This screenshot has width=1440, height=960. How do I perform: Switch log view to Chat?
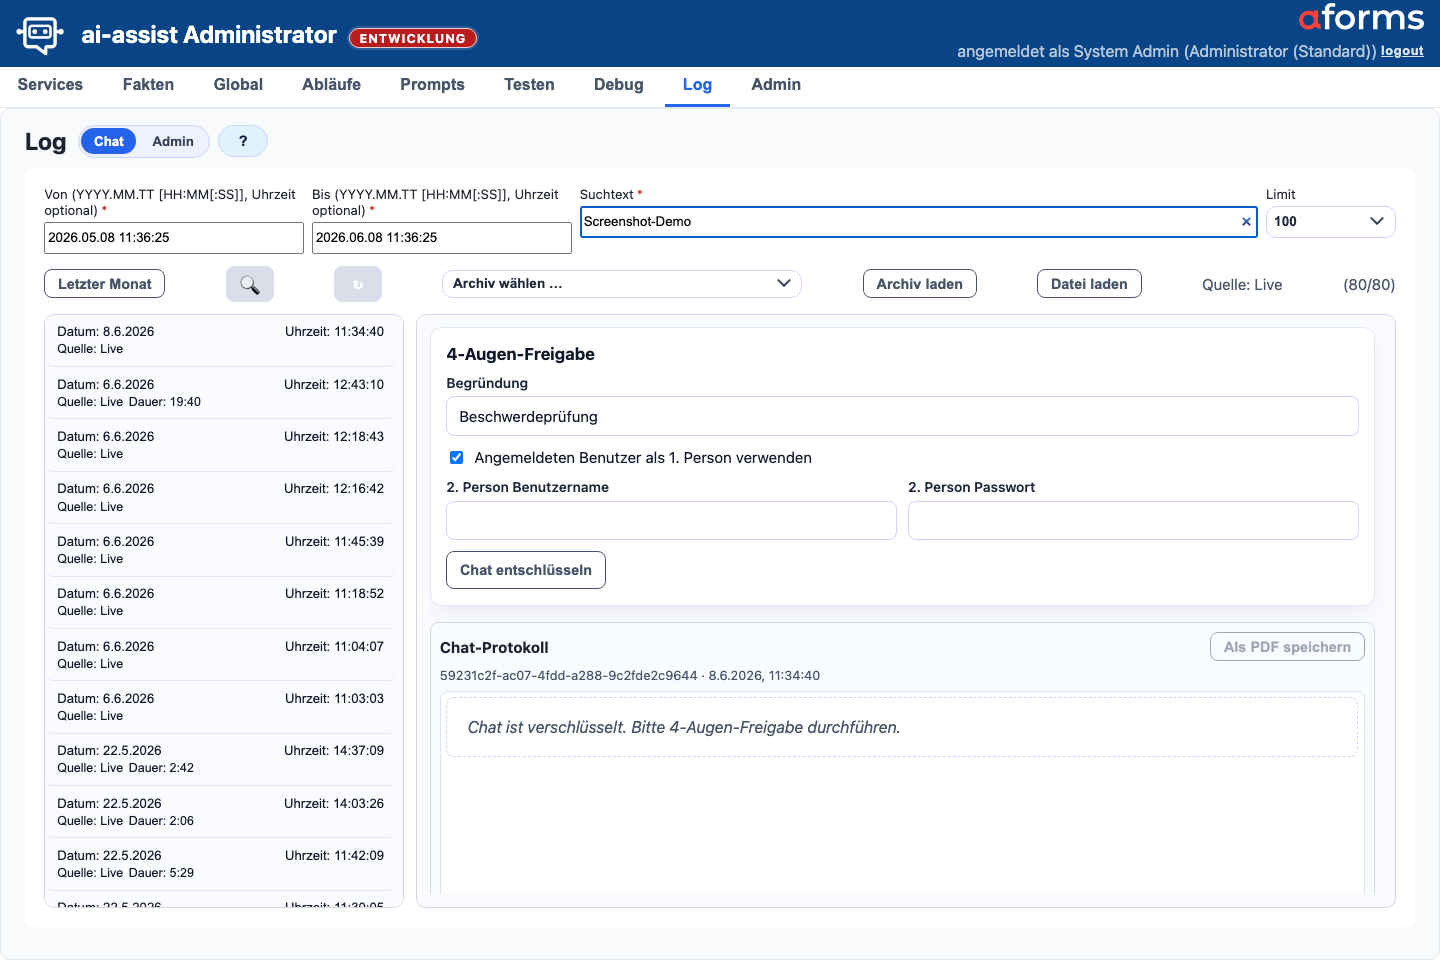click(x=109, y=141)
